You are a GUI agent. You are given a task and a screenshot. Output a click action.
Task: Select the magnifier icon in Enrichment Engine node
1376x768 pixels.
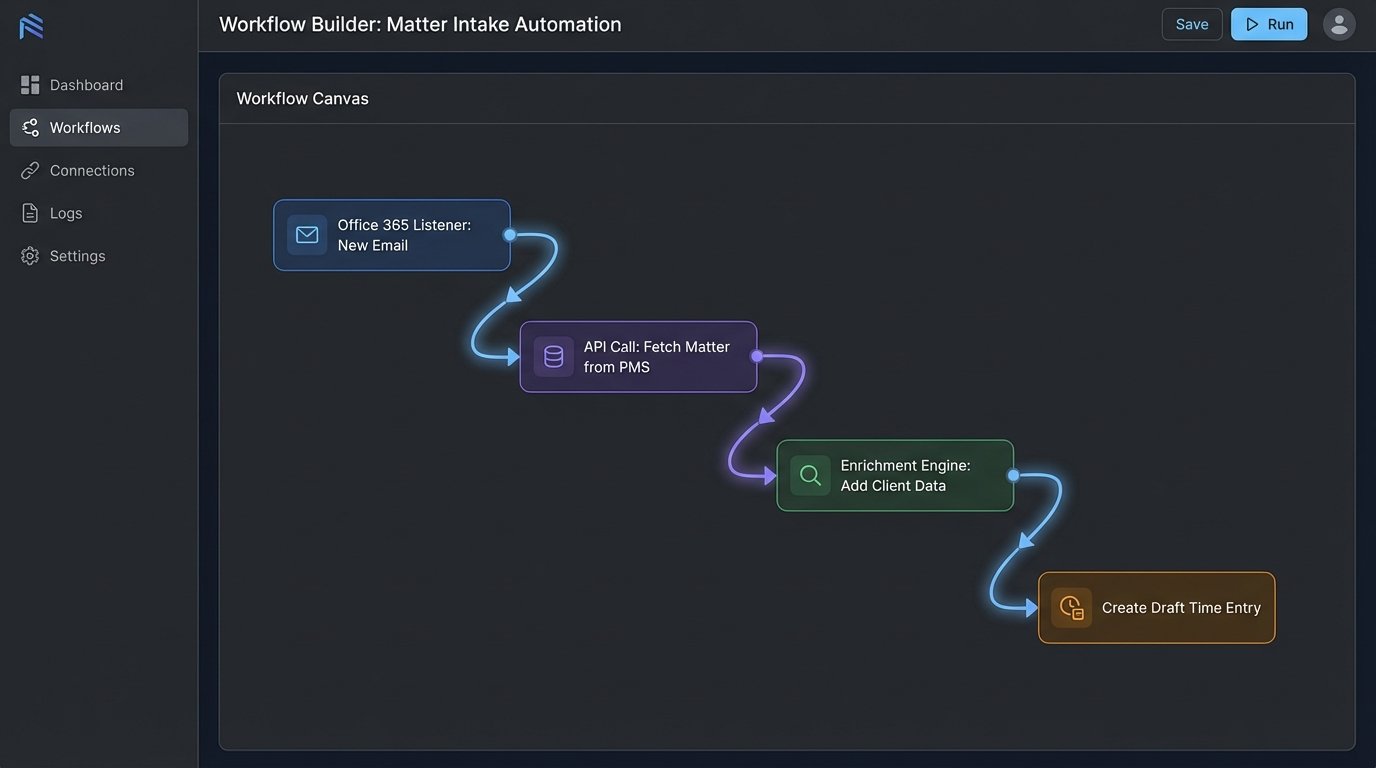pos(810,475)
